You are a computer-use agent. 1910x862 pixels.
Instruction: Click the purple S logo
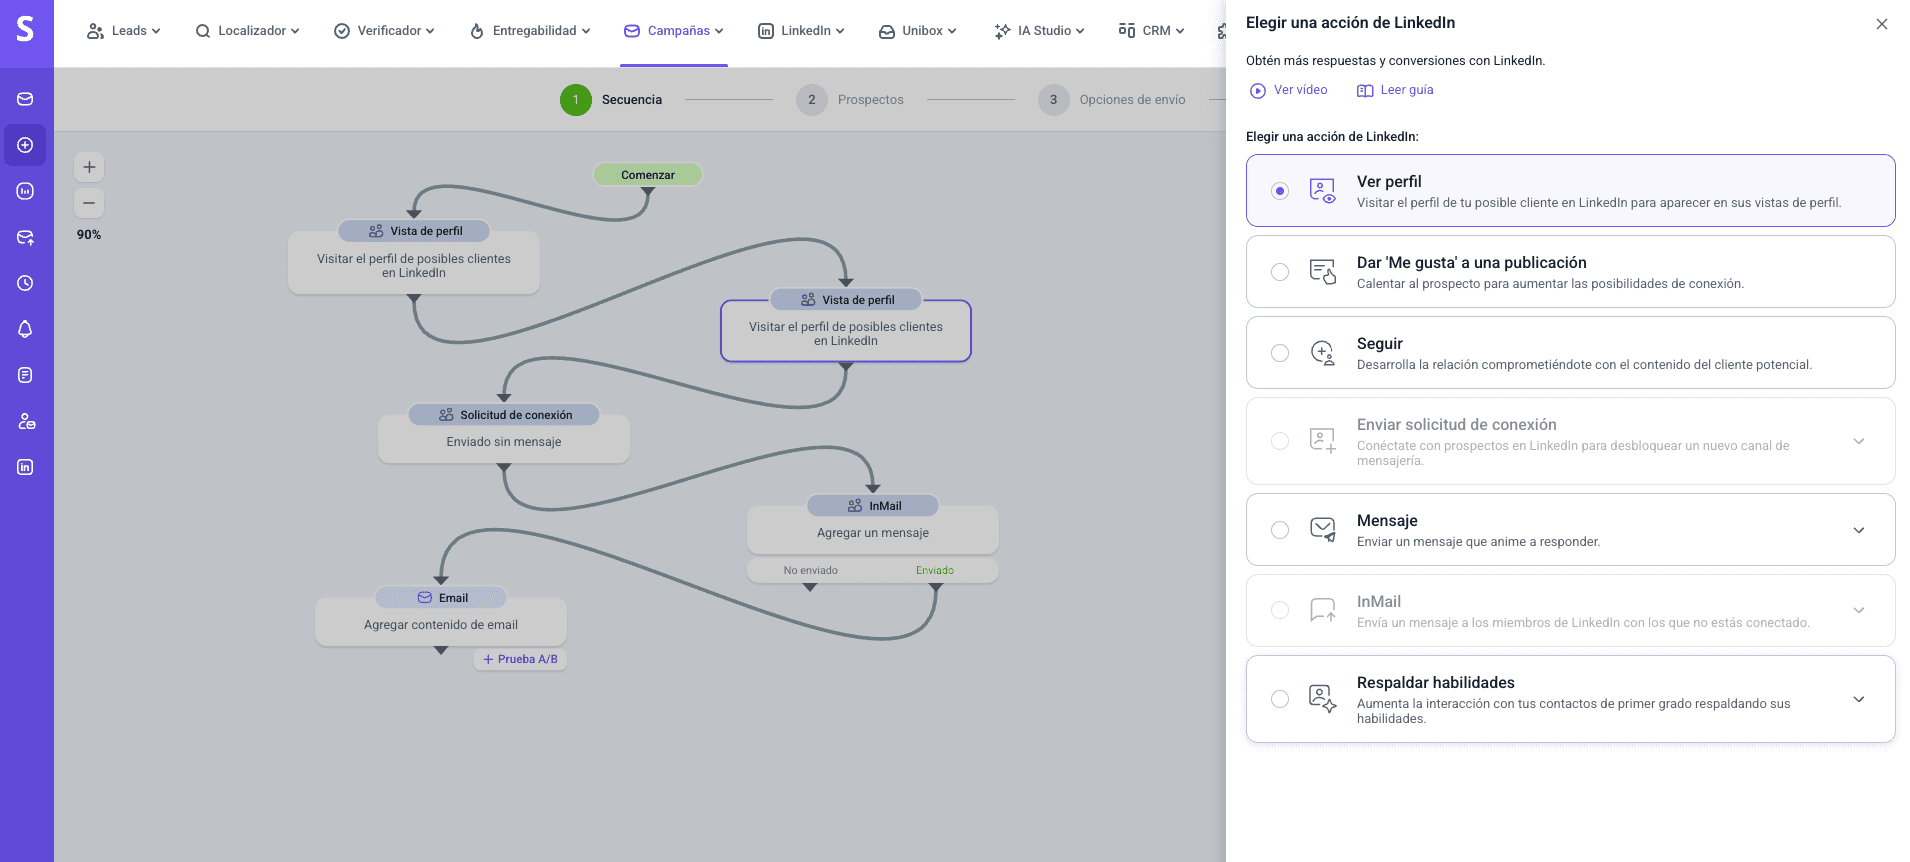(26, 30)
